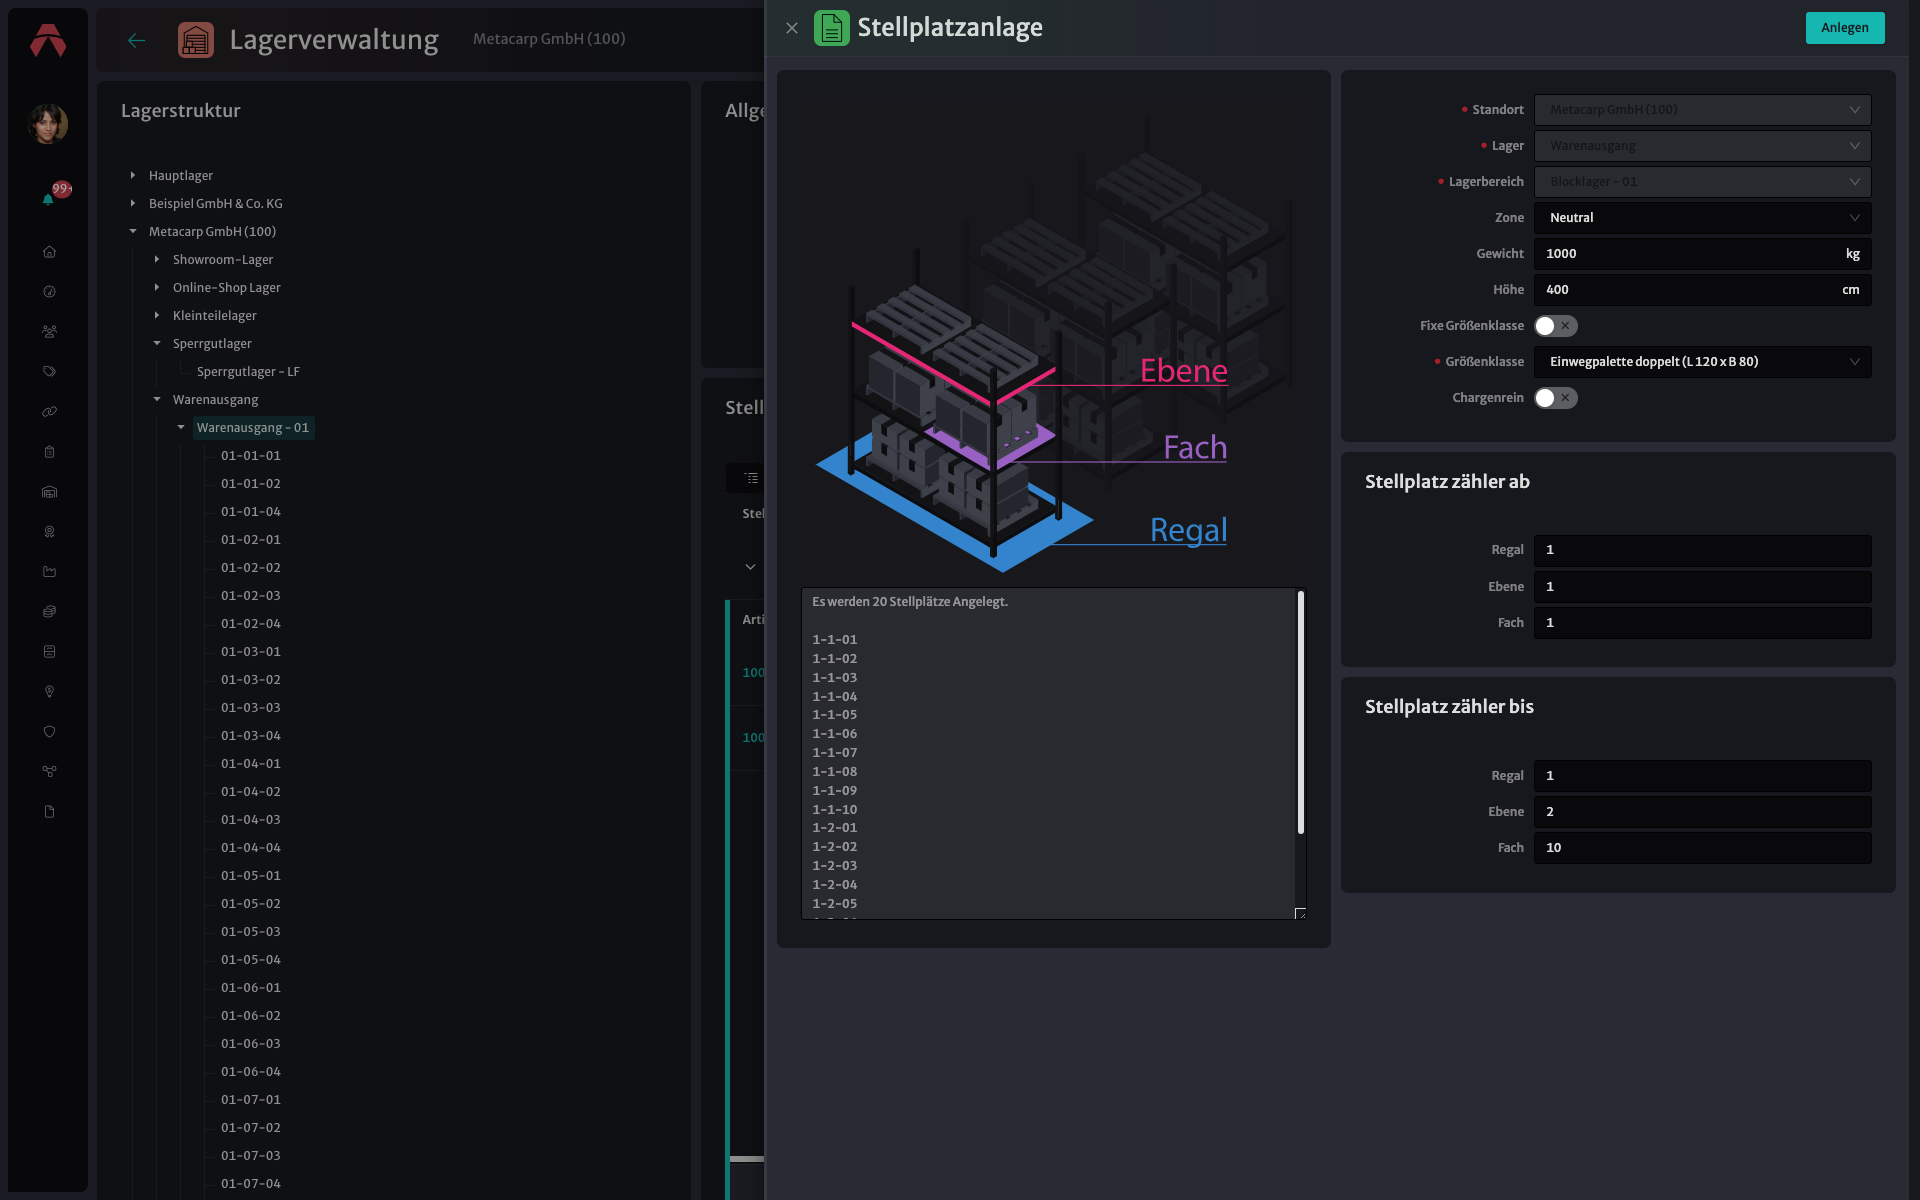The image size is (1920, 1200).
Task: Expand the Kleinteilelager tree node
Action: click(x=157, y=315)
